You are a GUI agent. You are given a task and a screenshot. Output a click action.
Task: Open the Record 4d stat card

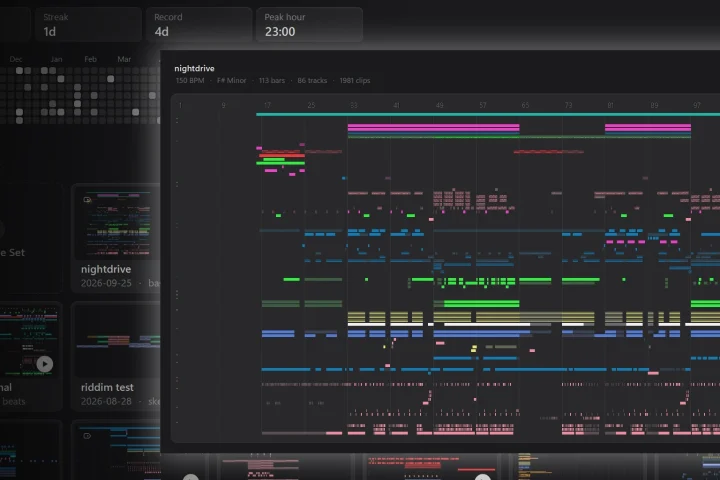[x=199, y=24]
